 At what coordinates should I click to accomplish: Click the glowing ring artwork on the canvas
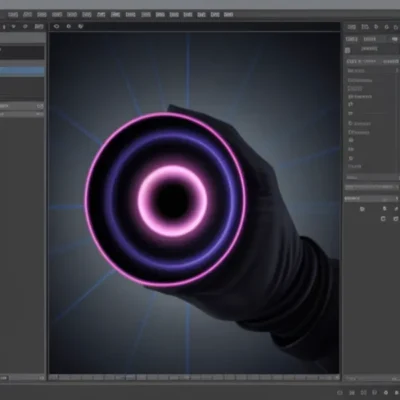click(166, 199)
